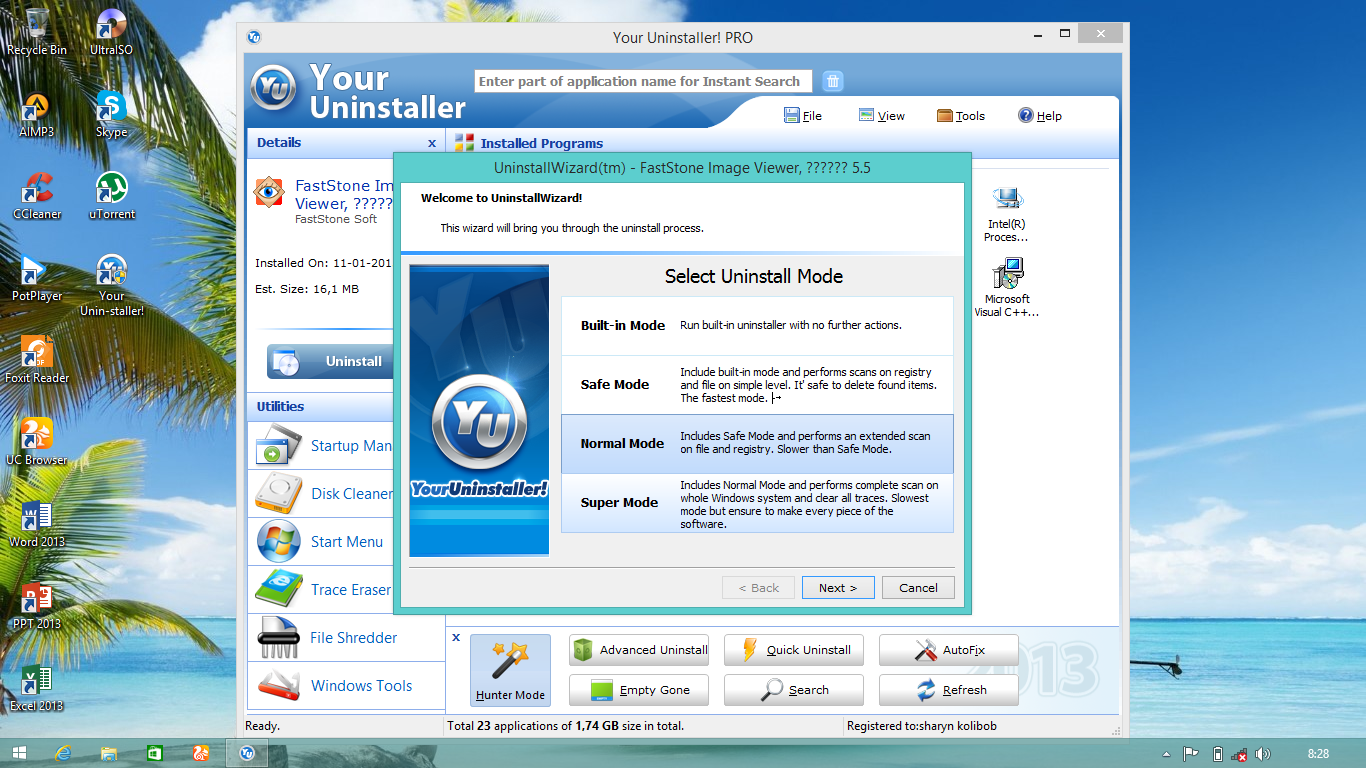1366x768 pixels.
Task: Open PotPlayer desktop shortcut
Action: (37, 278)
